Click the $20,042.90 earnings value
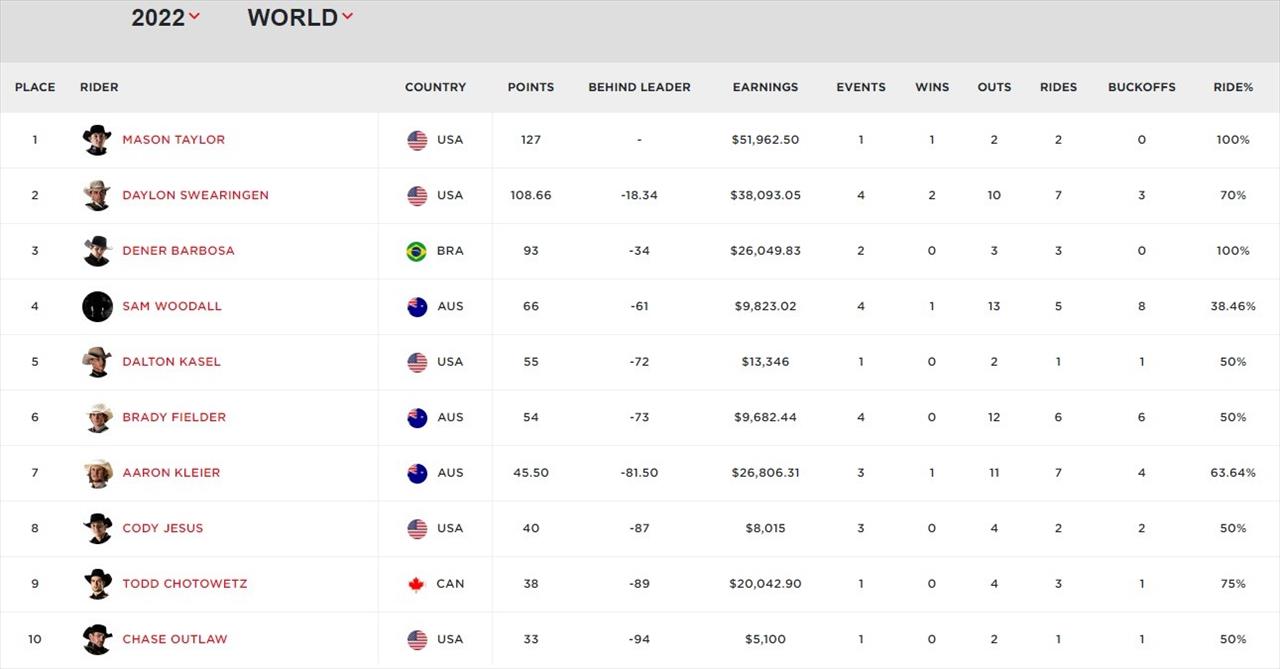Viewport: 1280px width, 669px height. (765, 584)
